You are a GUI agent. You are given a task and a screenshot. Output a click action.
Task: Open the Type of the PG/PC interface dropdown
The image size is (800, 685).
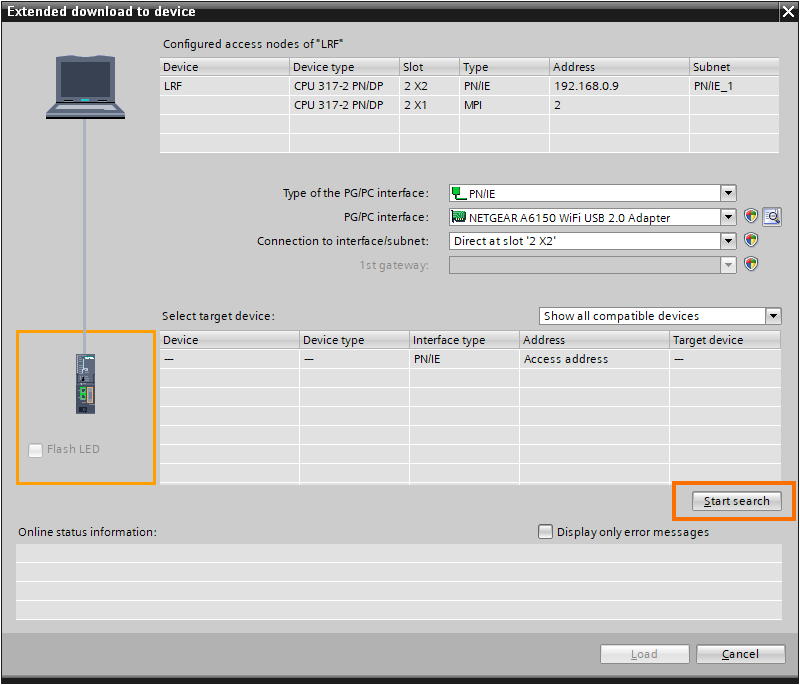coord(729,193)
